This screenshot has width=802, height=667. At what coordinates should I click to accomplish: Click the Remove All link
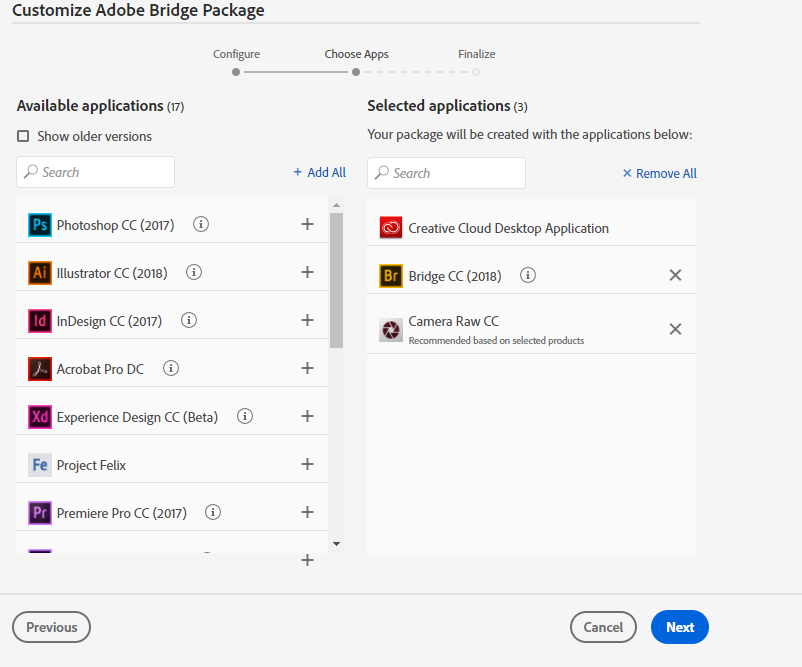point(659,173)
